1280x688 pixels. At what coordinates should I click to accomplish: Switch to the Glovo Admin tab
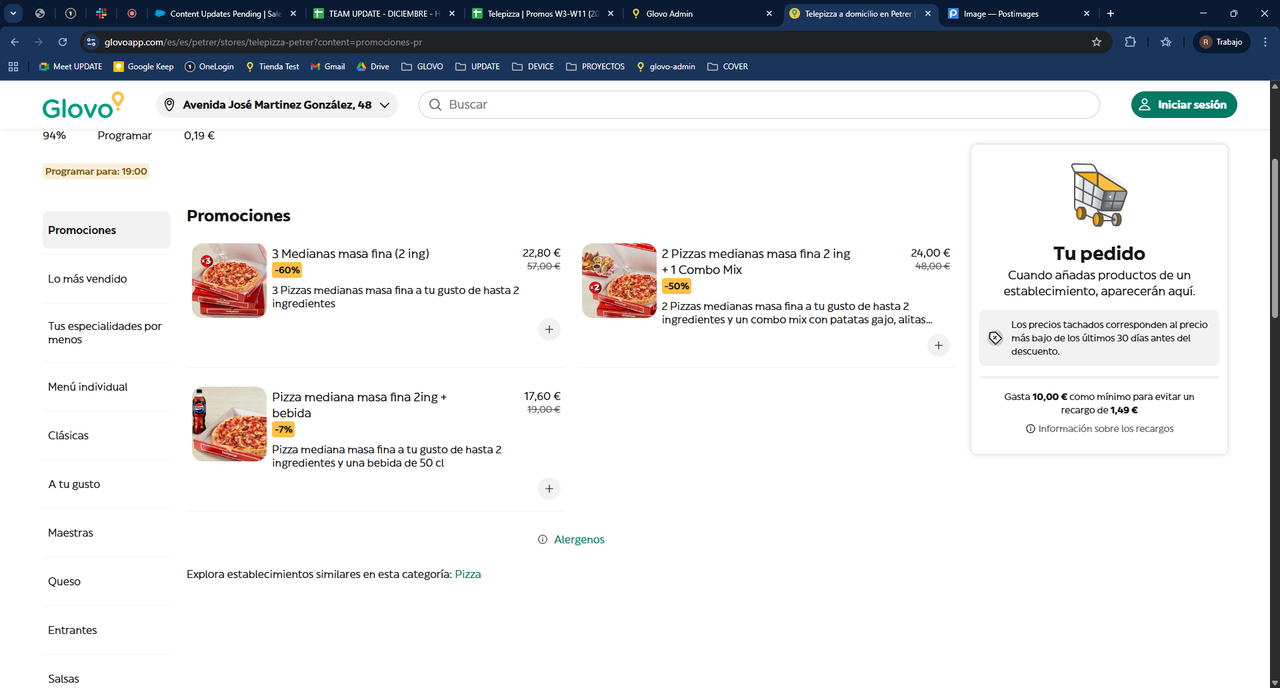pyautogui.click(x=702, y=14)
